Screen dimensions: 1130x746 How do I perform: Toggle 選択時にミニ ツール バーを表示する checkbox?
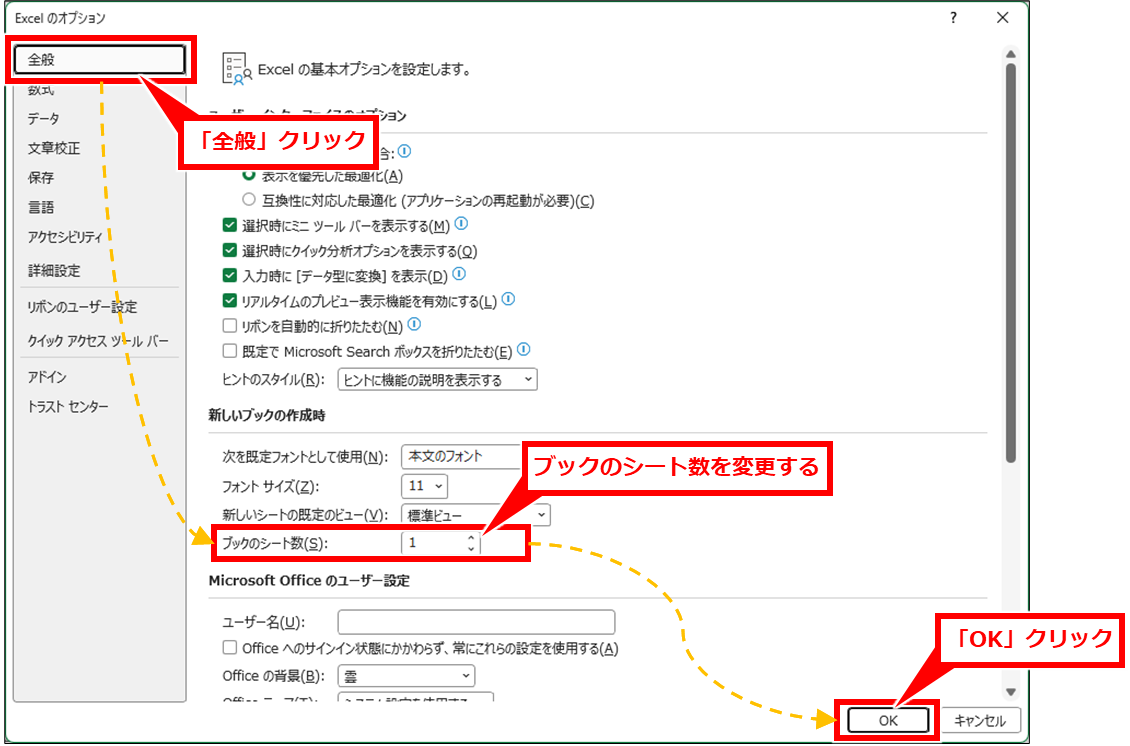[x=230, y=225]
